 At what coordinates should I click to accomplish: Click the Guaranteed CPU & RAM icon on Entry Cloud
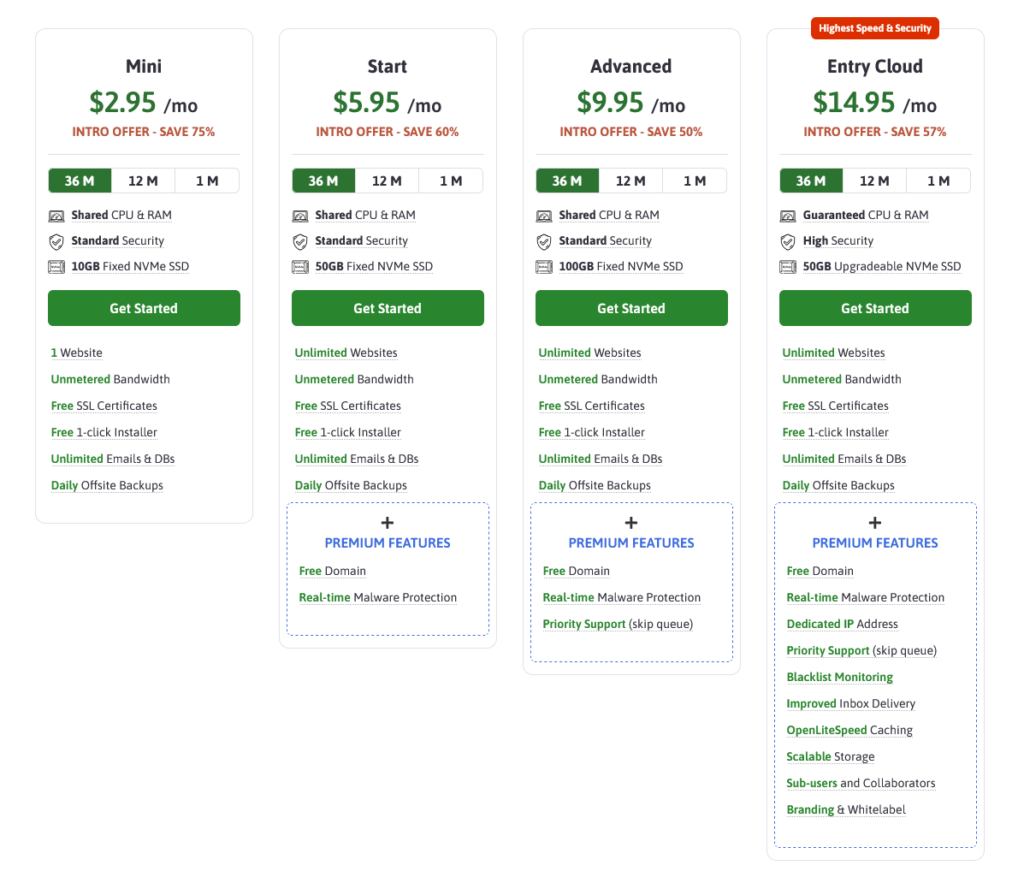tap(788, 215)
